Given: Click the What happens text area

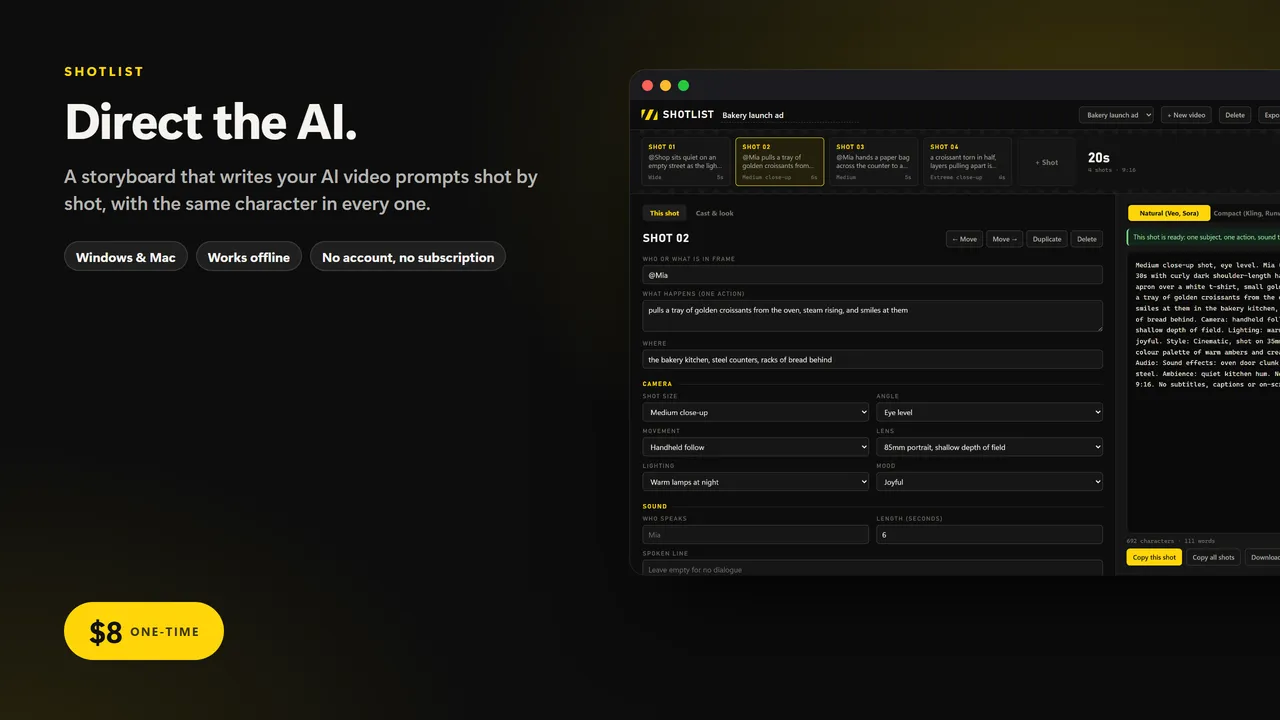Looking at the screenshot, I should (873, 316).
